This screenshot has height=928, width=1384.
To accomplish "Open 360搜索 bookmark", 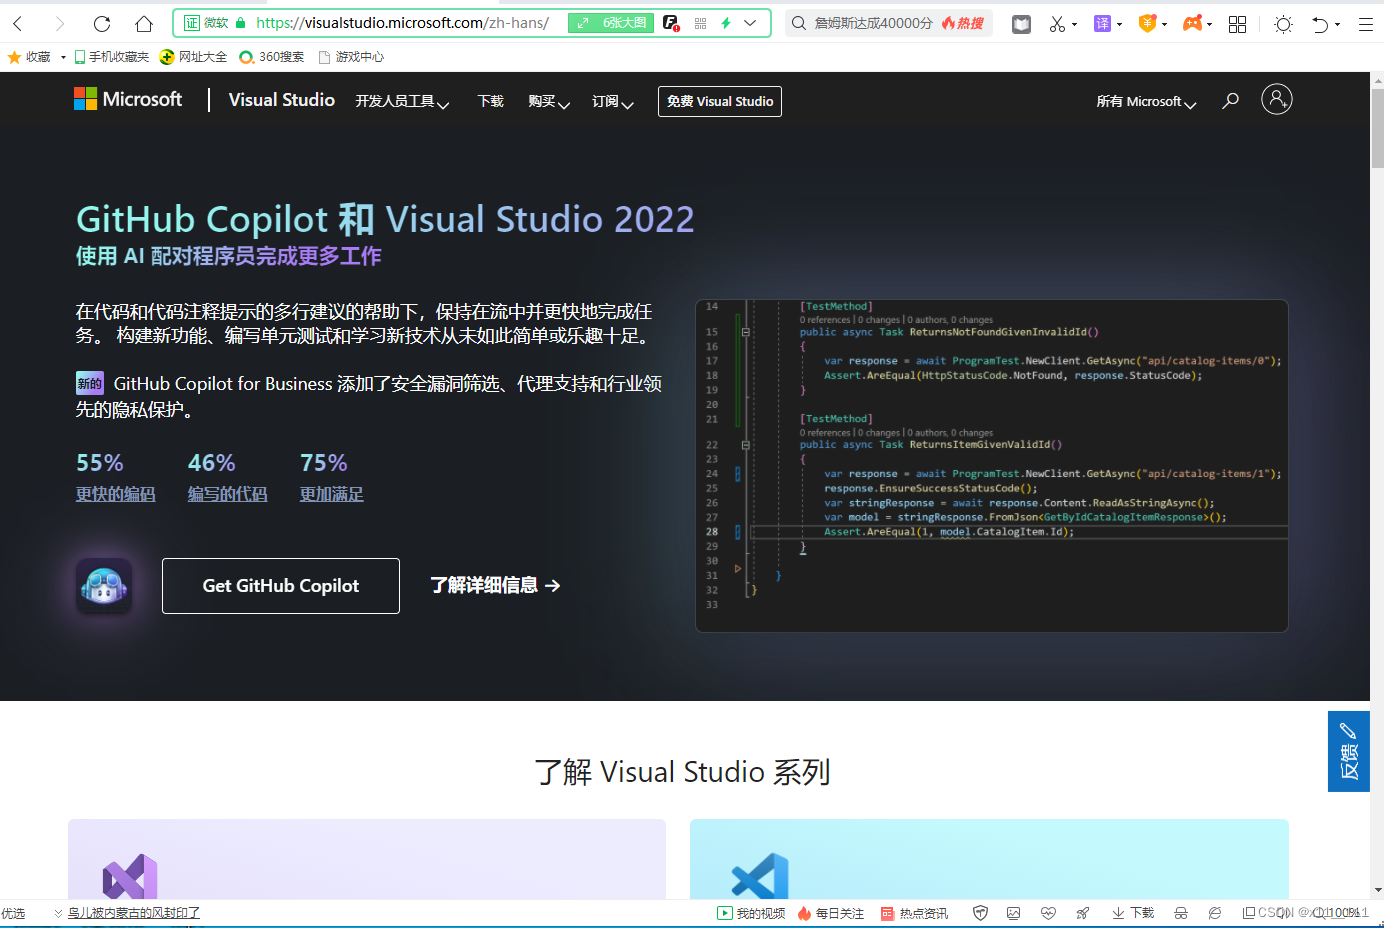I will click(x=272, y=57).
